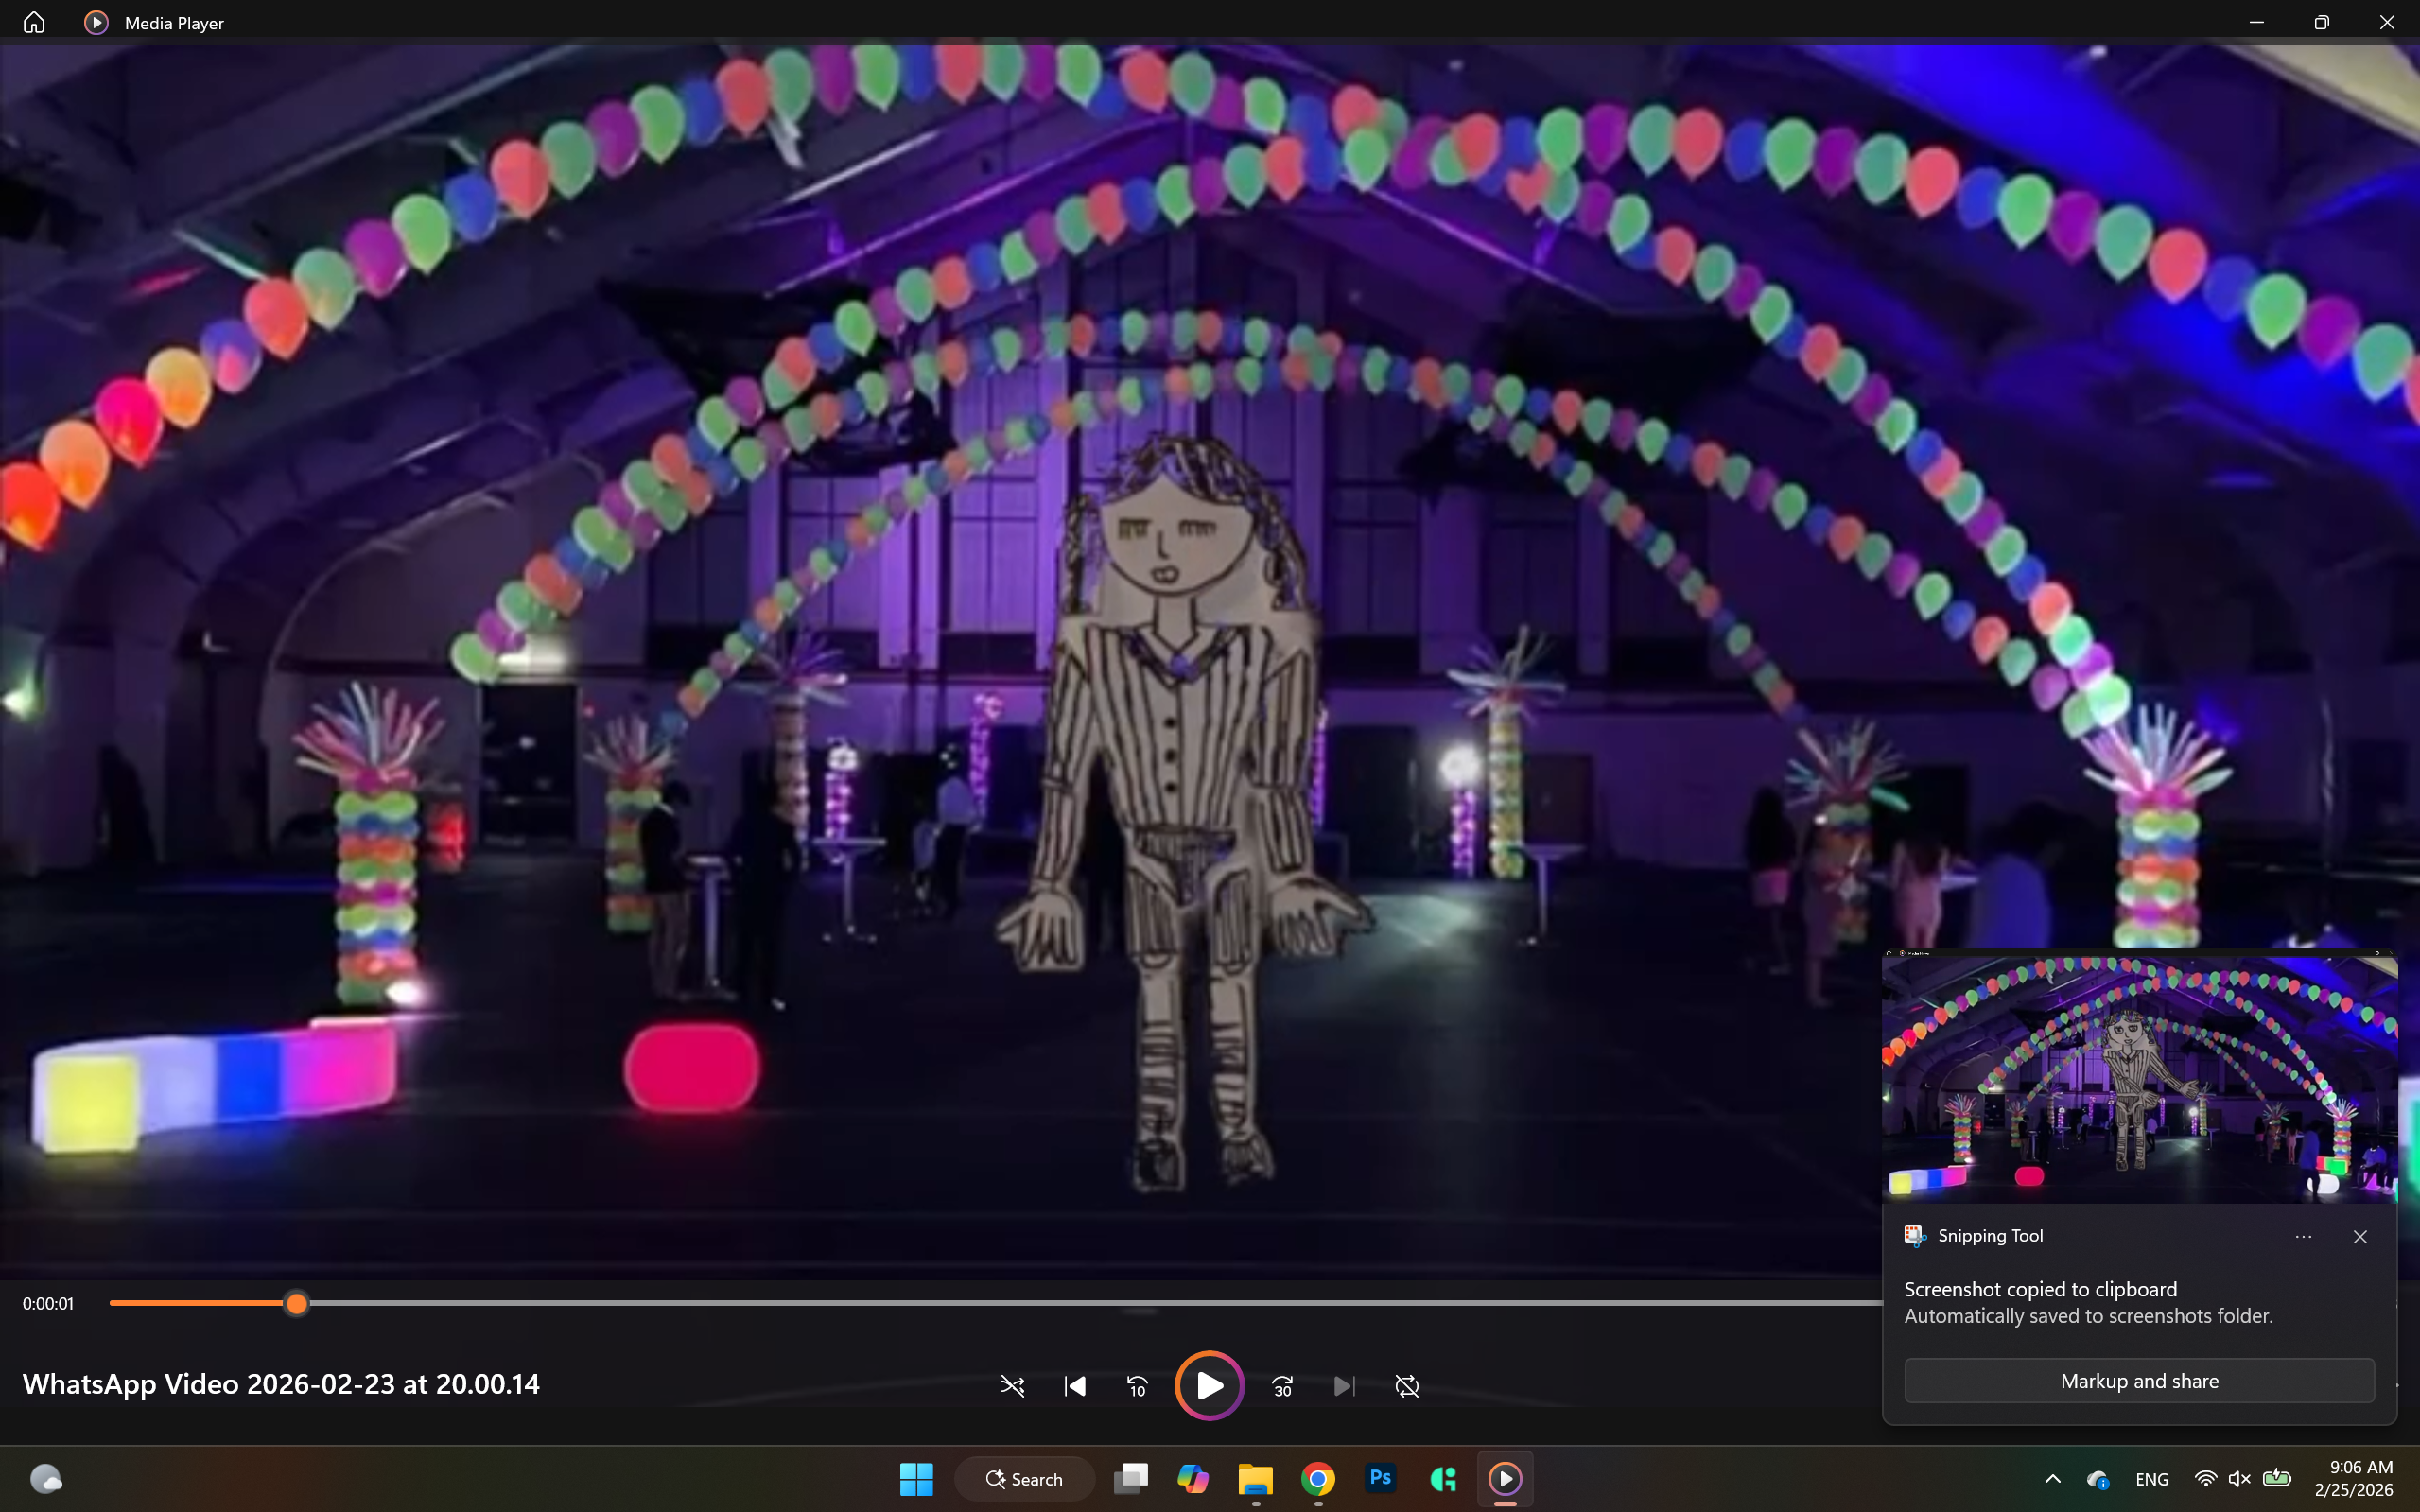The image size is (2420, 1512).
Task: Open Google Chrome from taskbar
Action: point(1318,1478)
